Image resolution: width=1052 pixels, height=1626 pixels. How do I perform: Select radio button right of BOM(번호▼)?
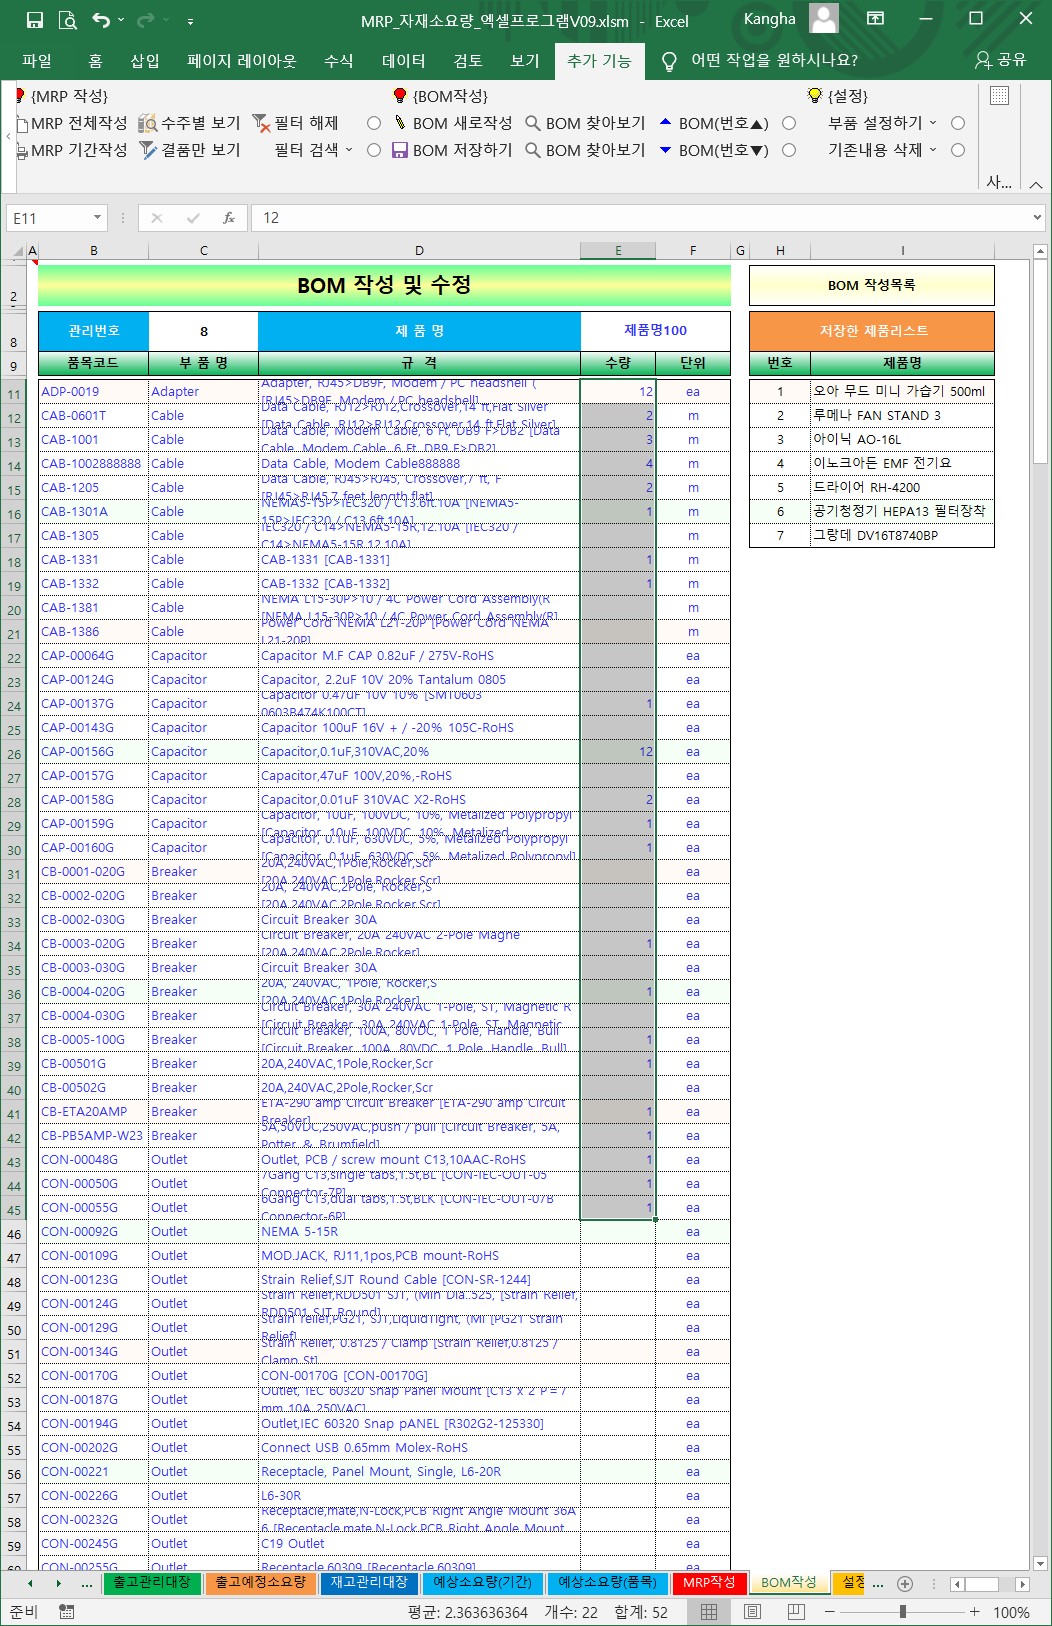pos(789,150)
